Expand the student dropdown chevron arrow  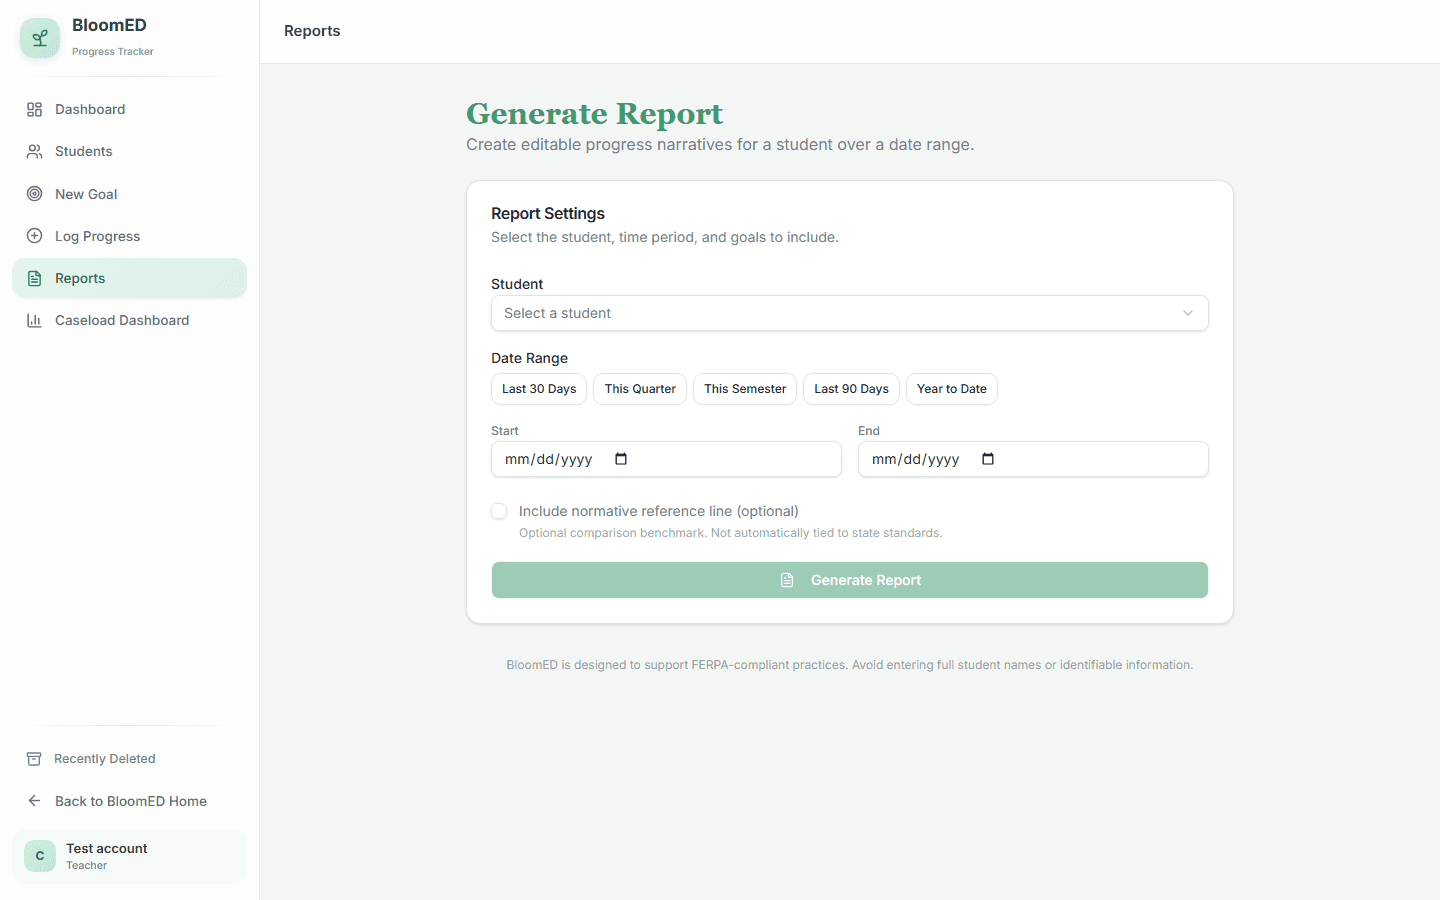pos(1188,313)
